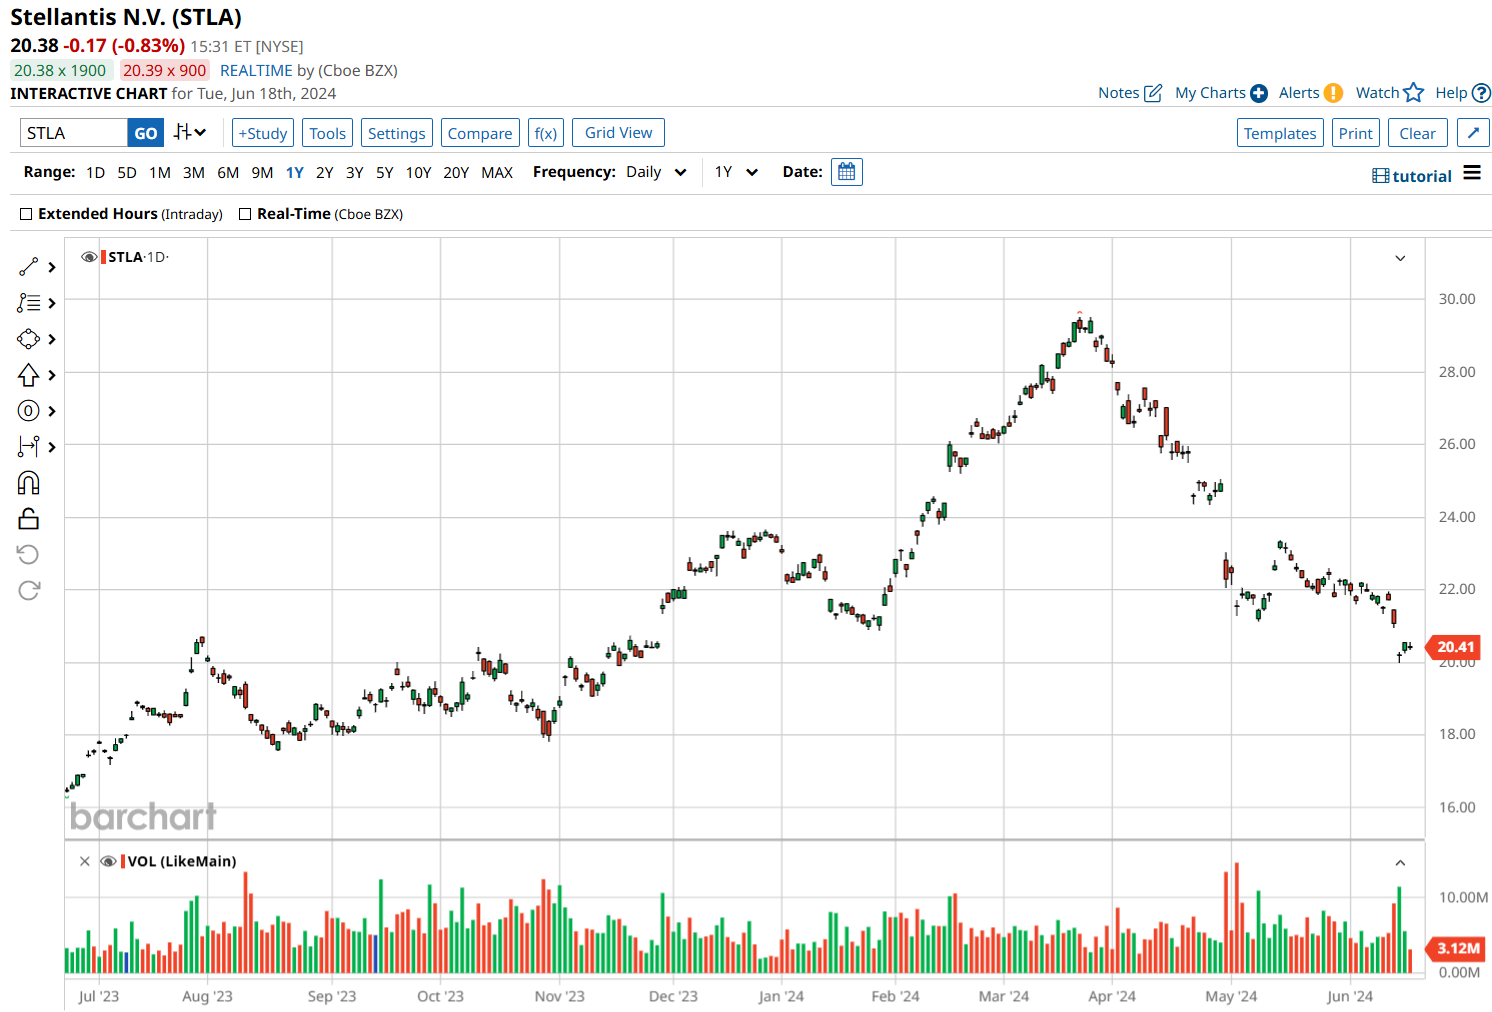Click the undo arrow icon
1492x1012 pixels.
point(28,555)
